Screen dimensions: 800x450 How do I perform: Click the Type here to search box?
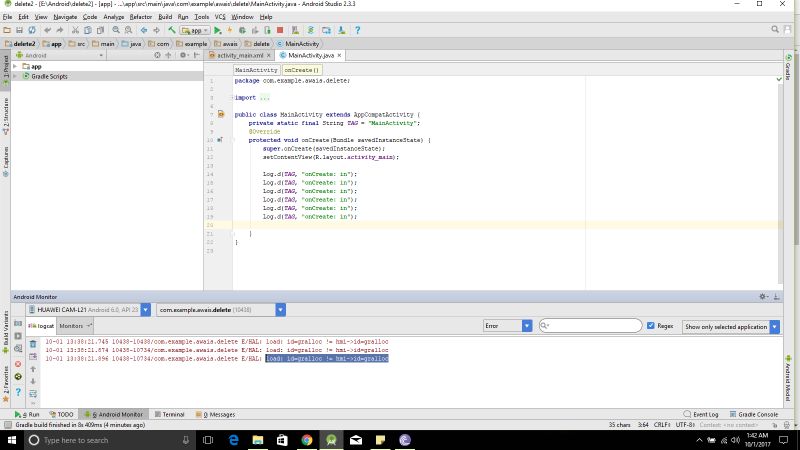109,440
